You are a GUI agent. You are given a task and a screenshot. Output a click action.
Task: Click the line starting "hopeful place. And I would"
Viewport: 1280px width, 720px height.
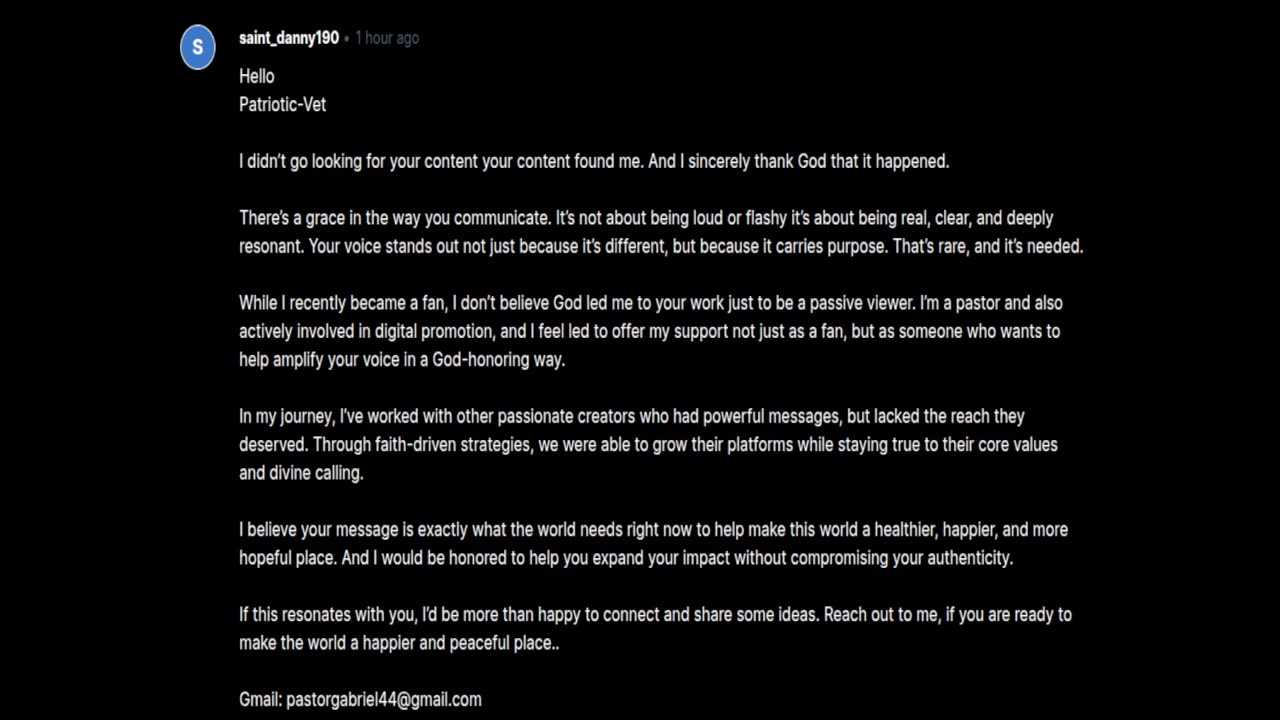(x=625, y=558)
